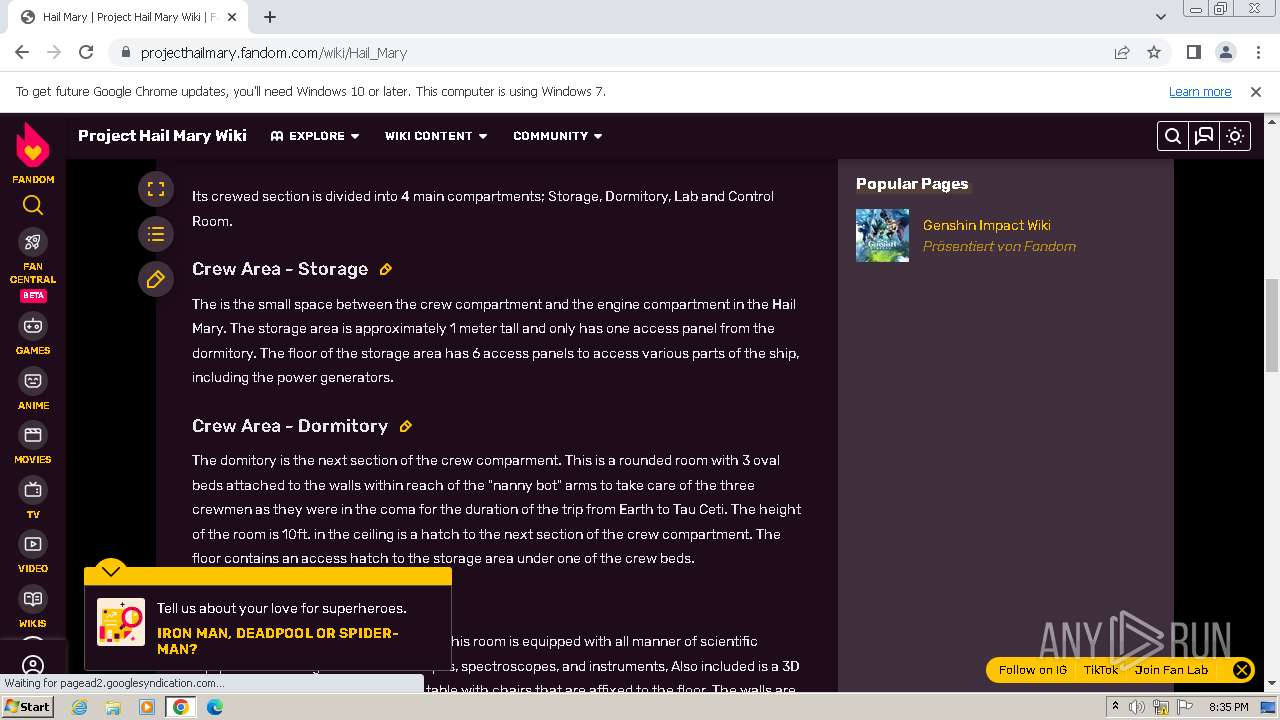Open a new browser tab
Image resolution: width=1280 pixels, height=720 pixels.
pos(270,17)
